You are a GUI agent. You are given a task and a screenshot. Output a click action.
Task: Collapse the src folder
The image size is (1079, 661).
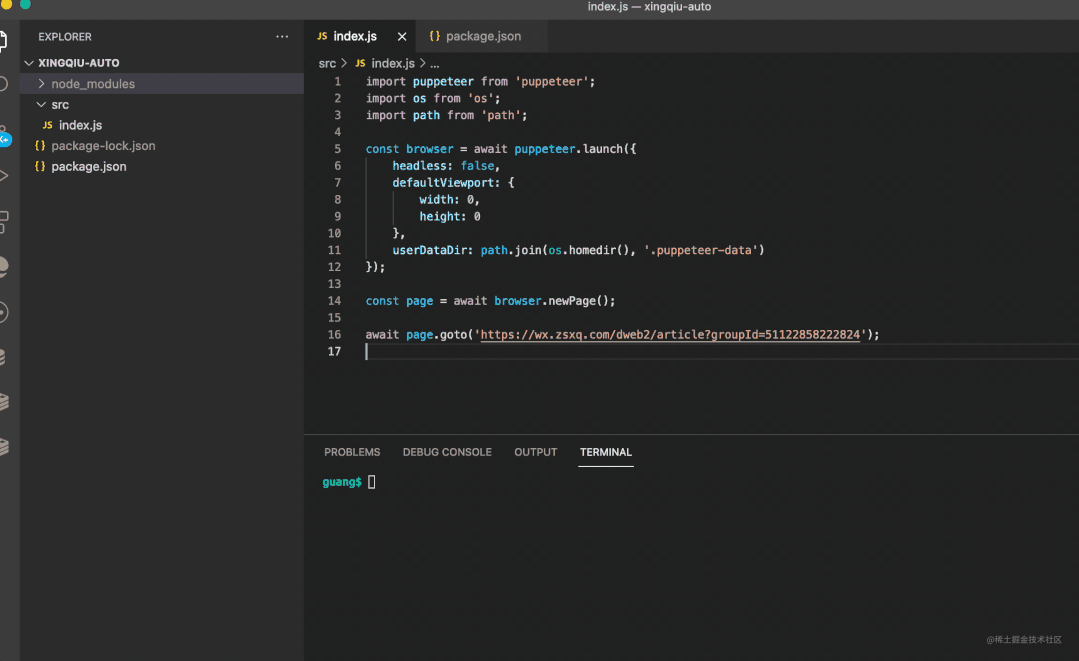pos(41,105)
